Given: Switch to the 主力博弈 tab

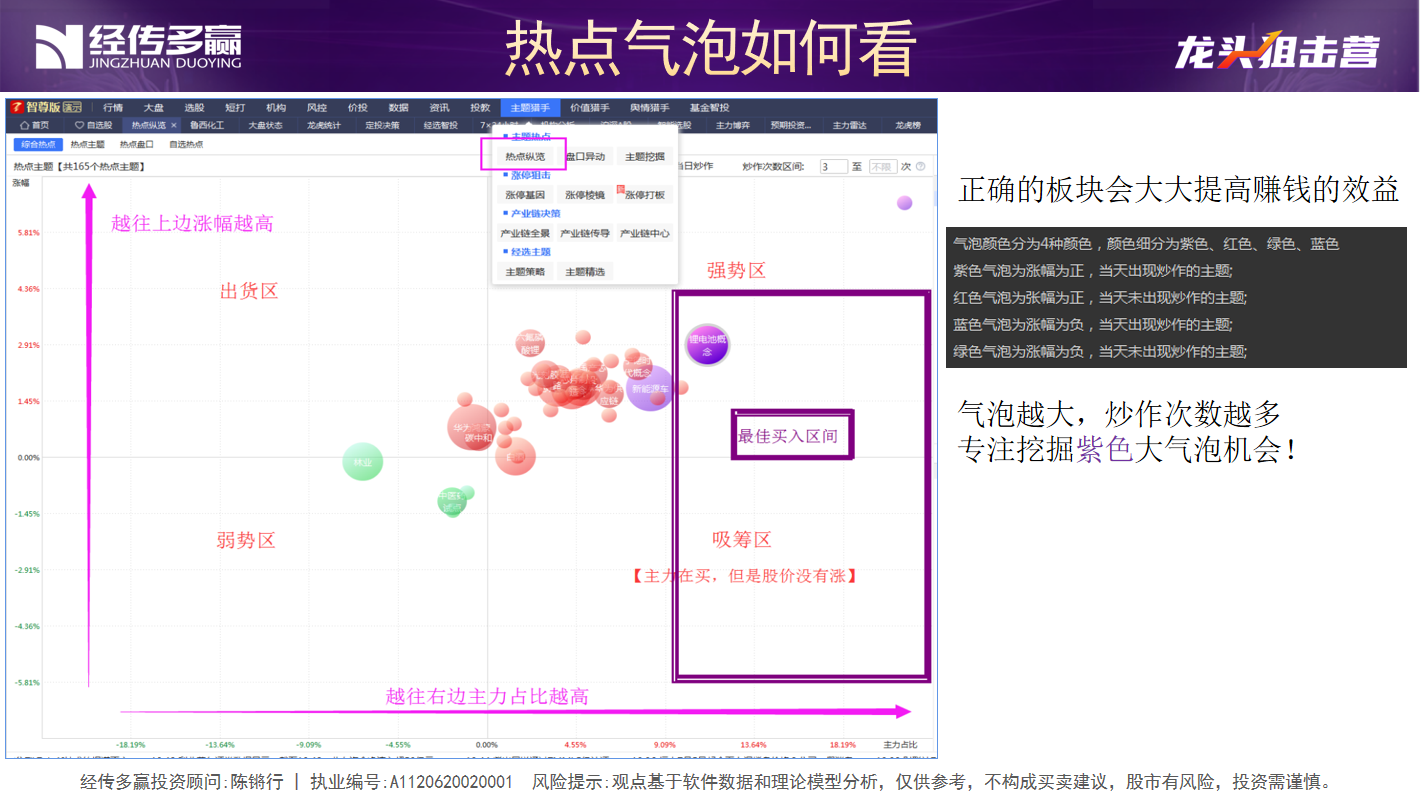Looking at the screenshot, I should click(x=733, y=125).
